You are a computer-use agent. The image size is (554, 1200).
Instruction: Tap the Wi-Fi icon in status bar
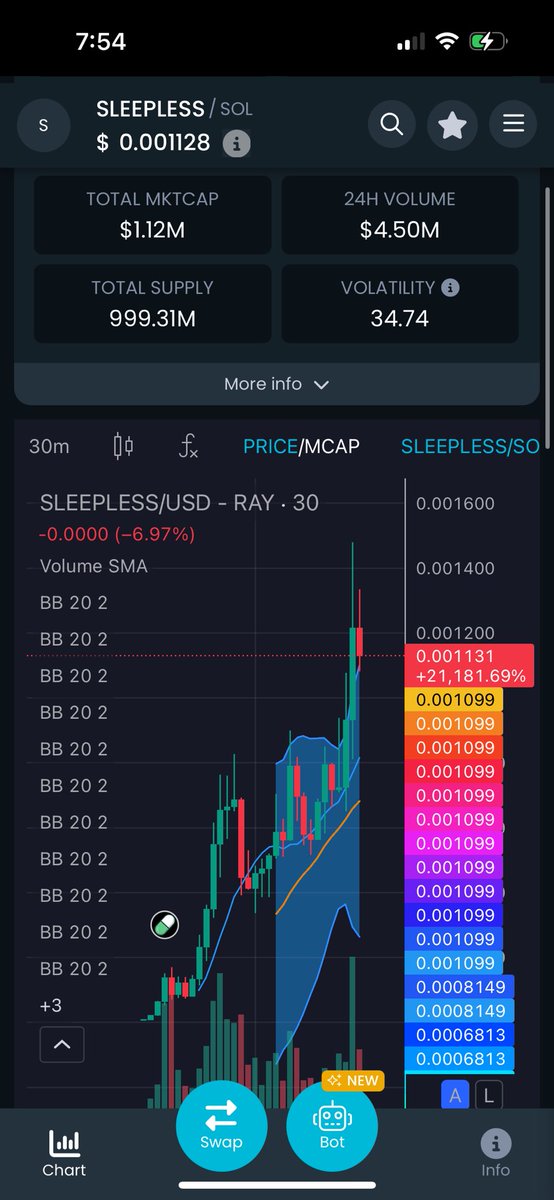(x=448, y=43)
